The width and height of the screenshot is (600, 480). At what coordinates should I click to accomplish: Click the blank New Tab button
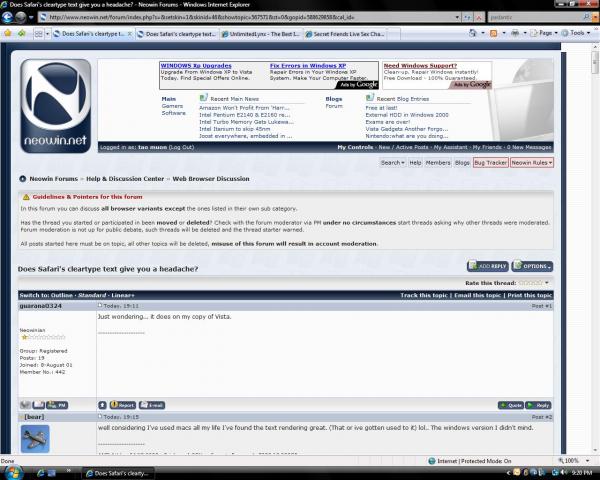(394, 34)
